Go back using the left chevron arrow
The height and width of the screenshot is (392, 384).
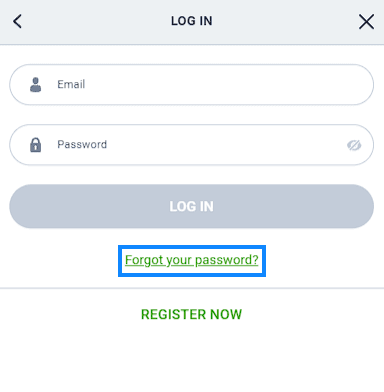coord(17,22)
